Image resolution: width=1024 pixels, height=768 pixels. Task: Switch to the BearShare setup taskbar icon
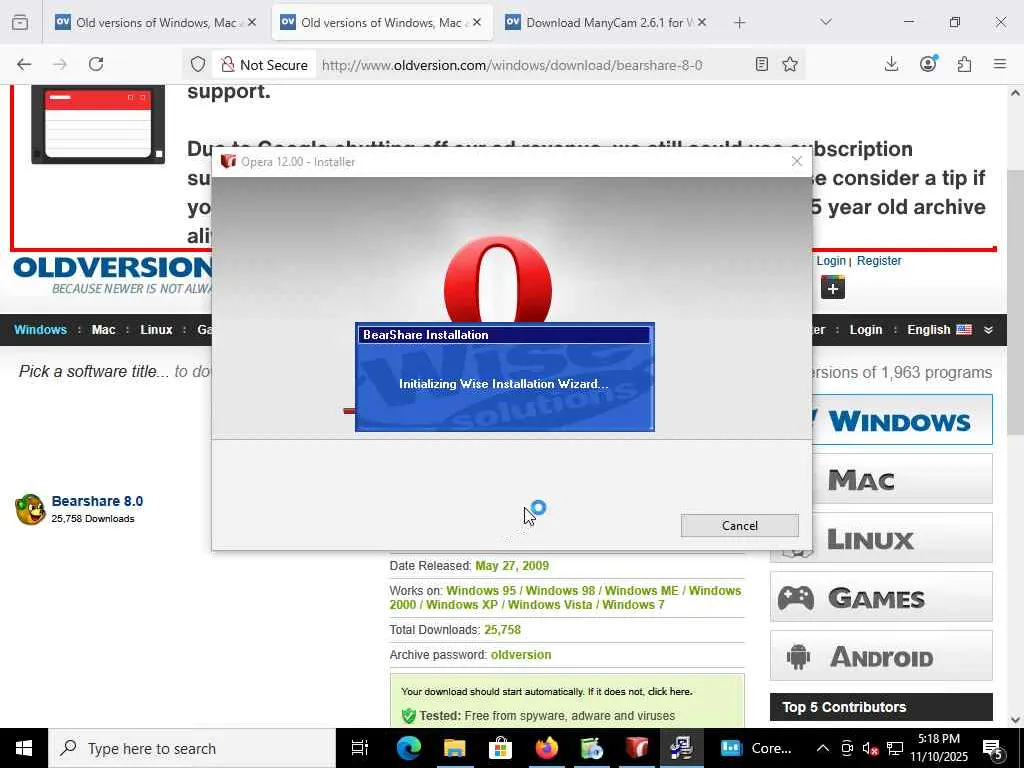[681, 748]
